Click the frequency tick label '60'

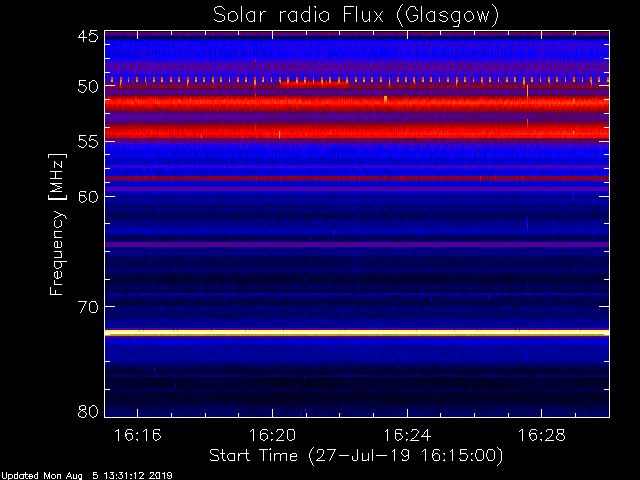[x=88, y=197]
